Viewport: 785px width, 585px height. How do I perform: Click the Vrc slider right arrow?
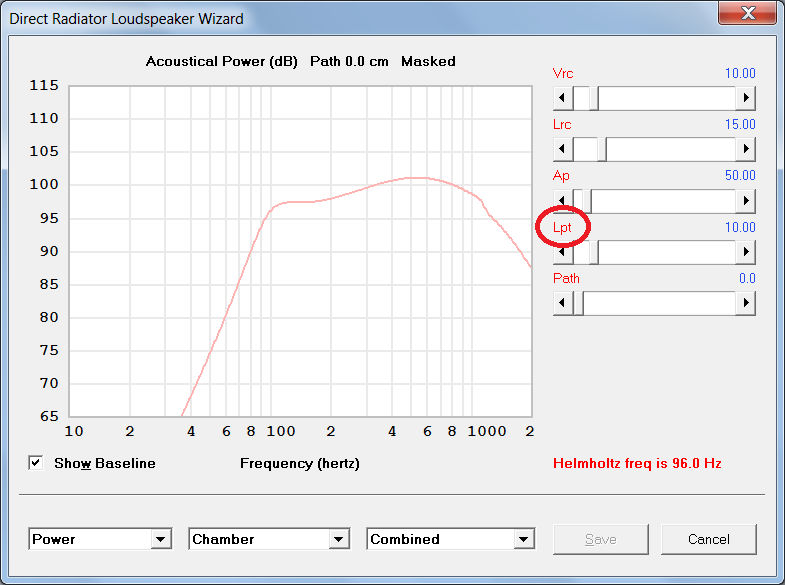(x=745, y=98)
